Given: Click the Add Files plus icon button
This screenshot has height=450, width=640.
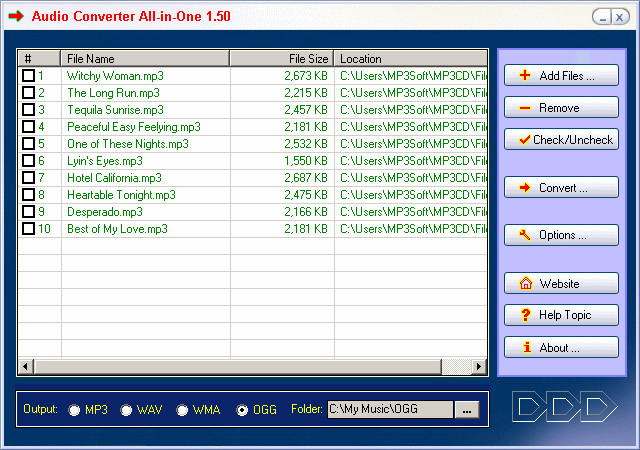Looking at the screenshot, I should click(561, 76).
